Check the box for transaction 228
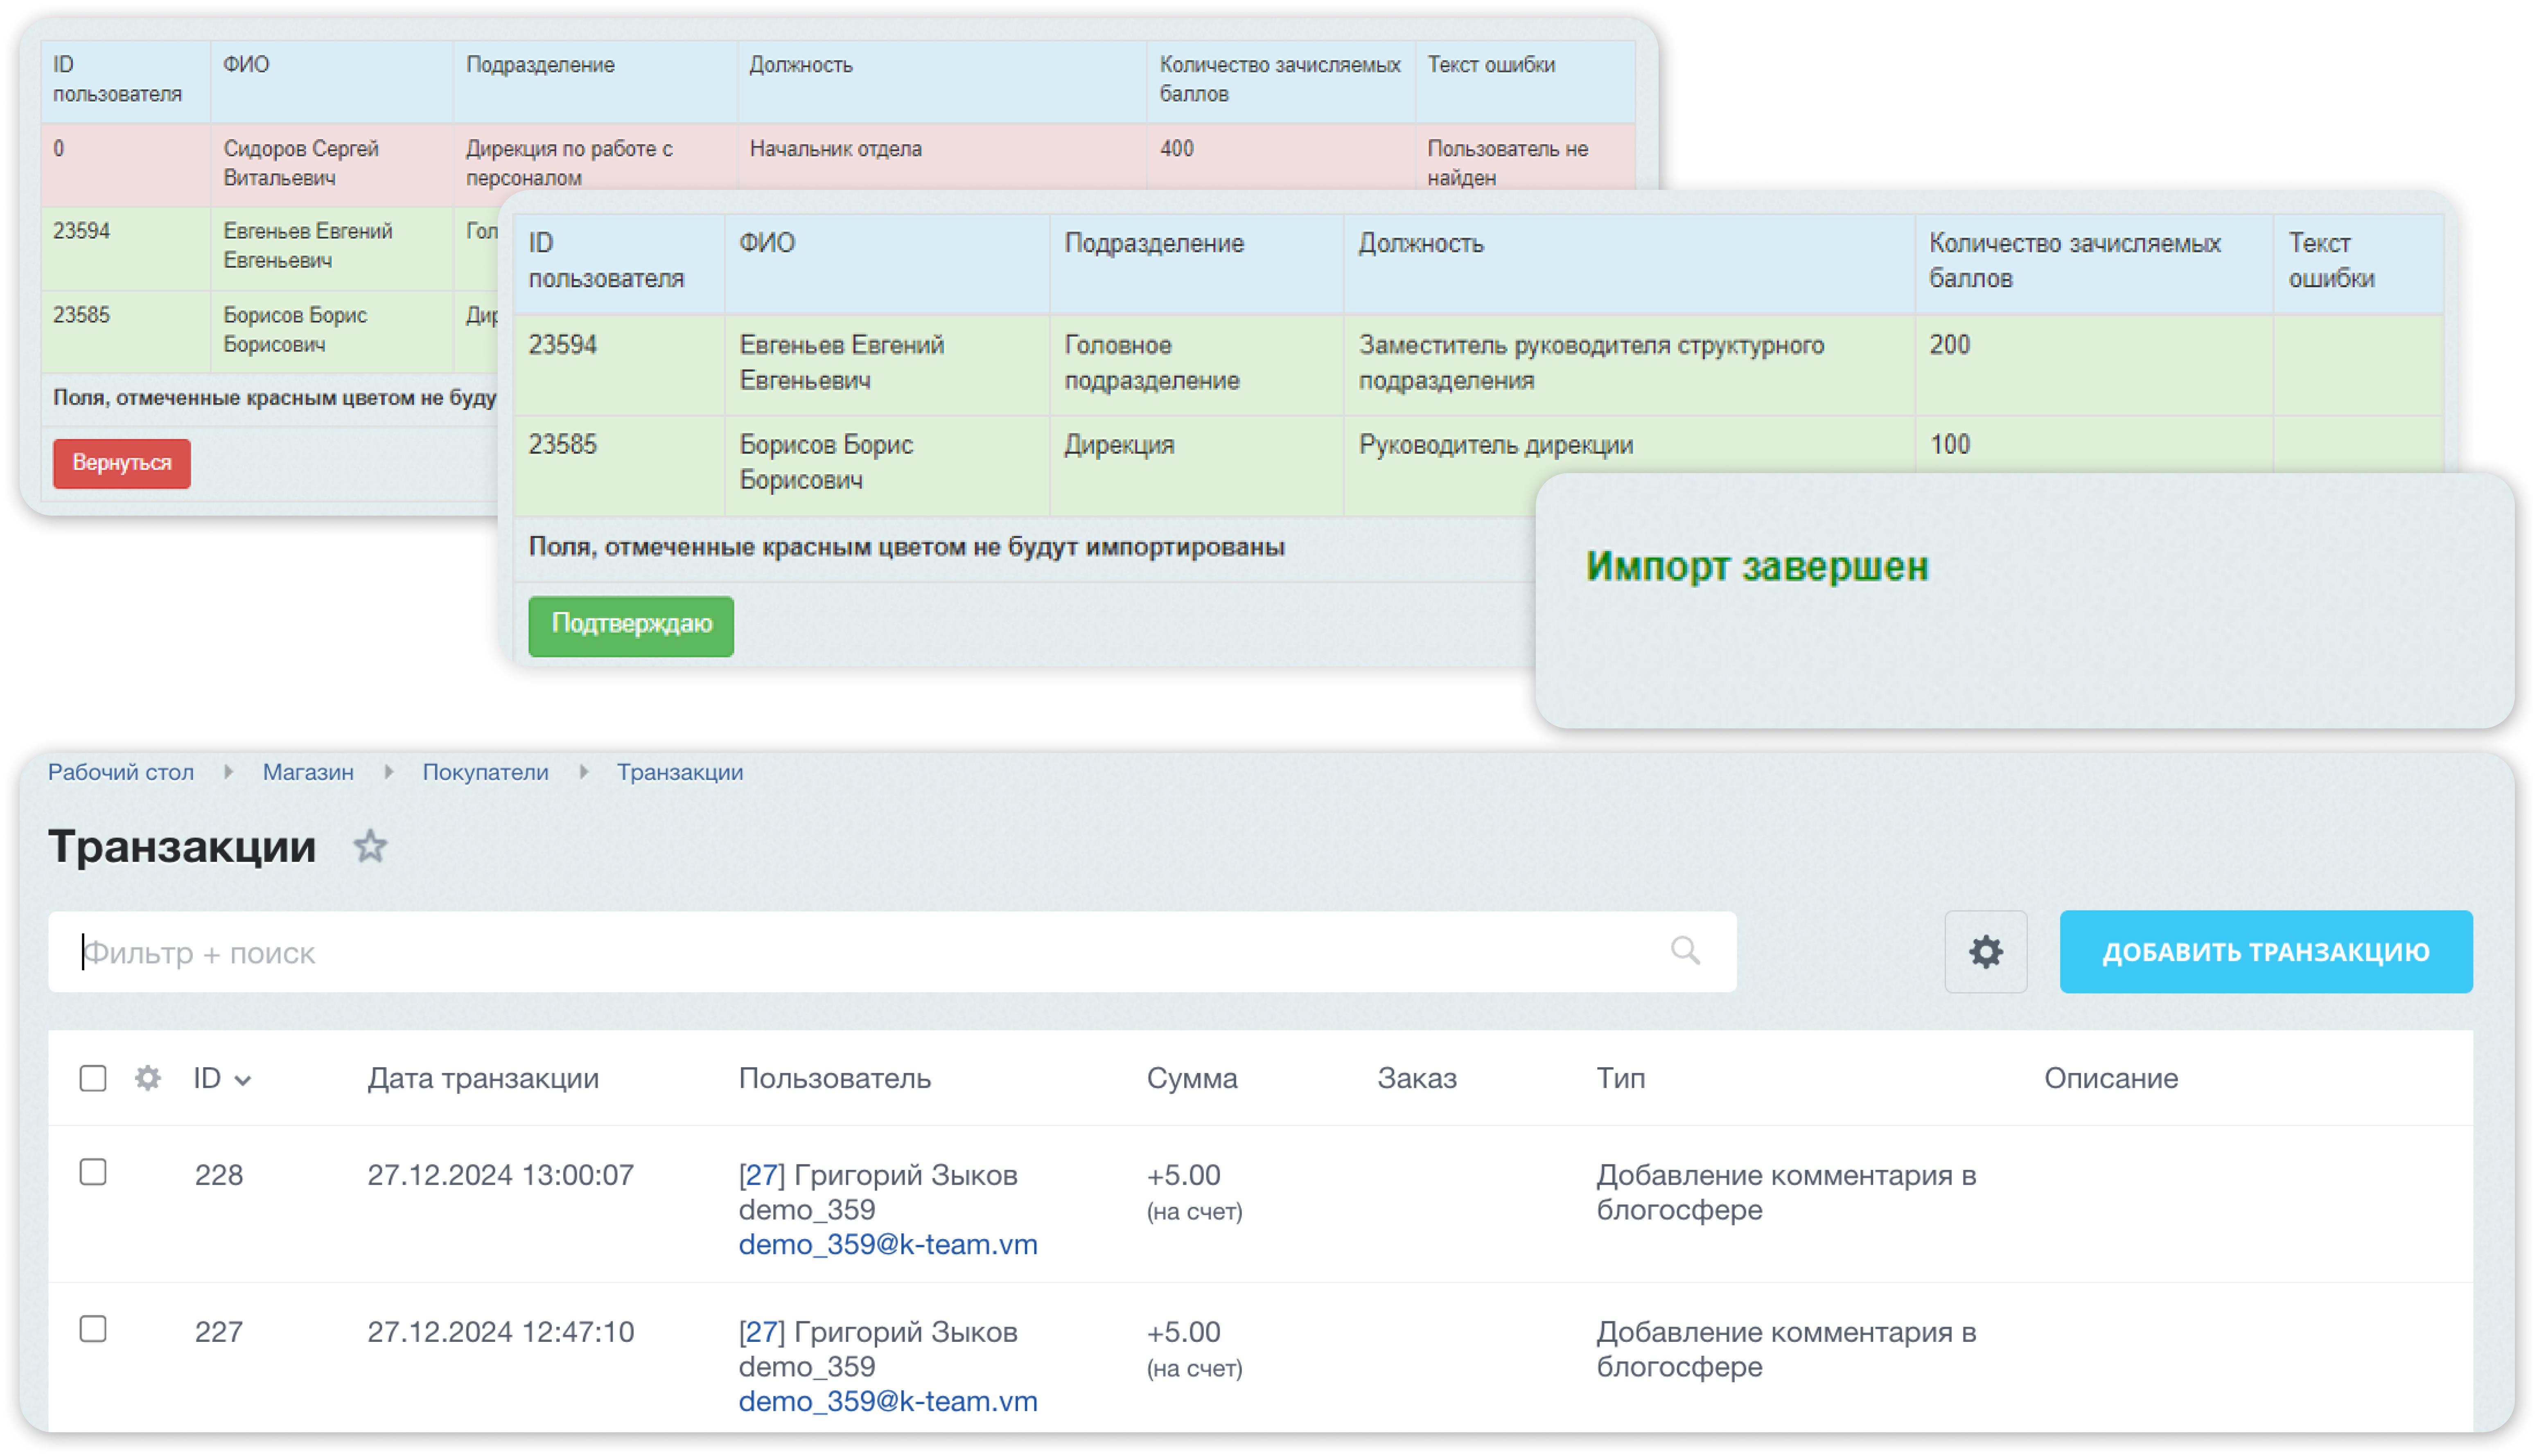This screenshot has height=1456, width=2537. tap(93, 1172)
